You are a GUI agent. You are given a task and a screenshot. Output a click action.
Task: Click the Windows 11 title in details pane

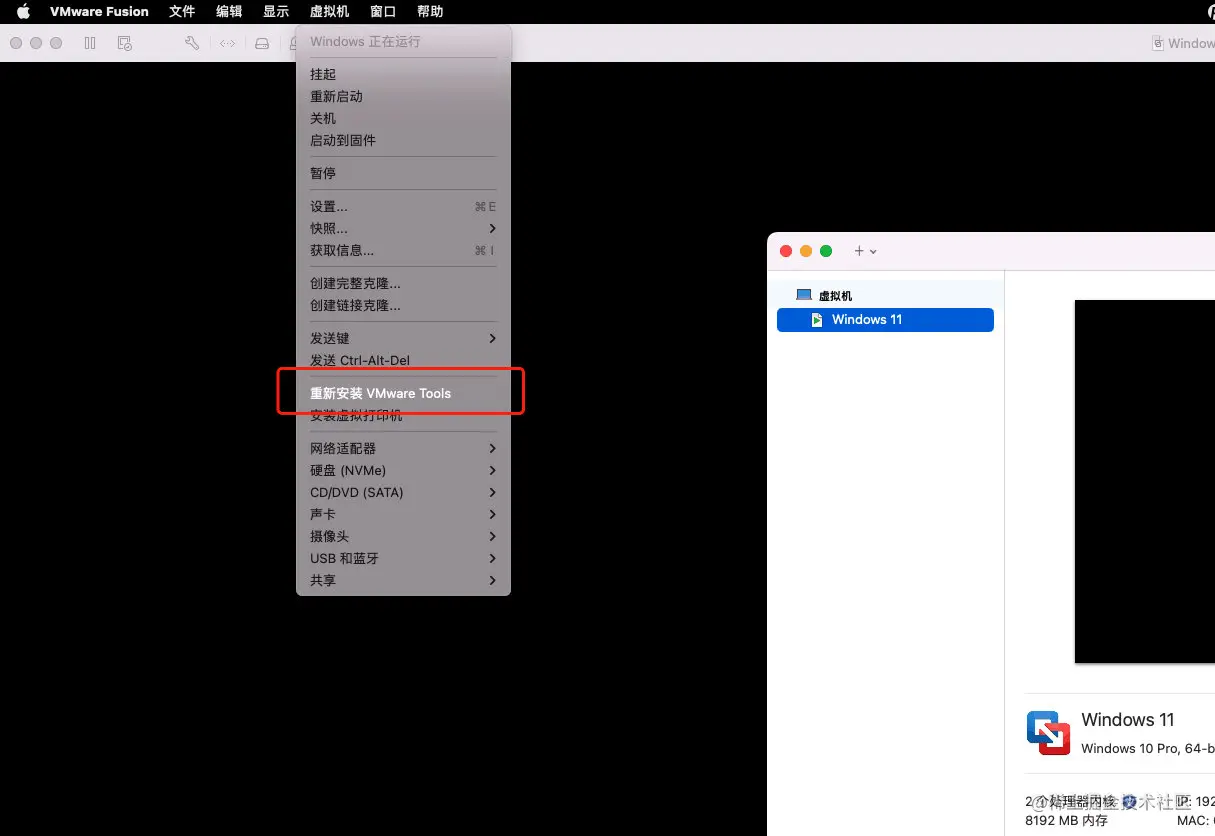1128,720
